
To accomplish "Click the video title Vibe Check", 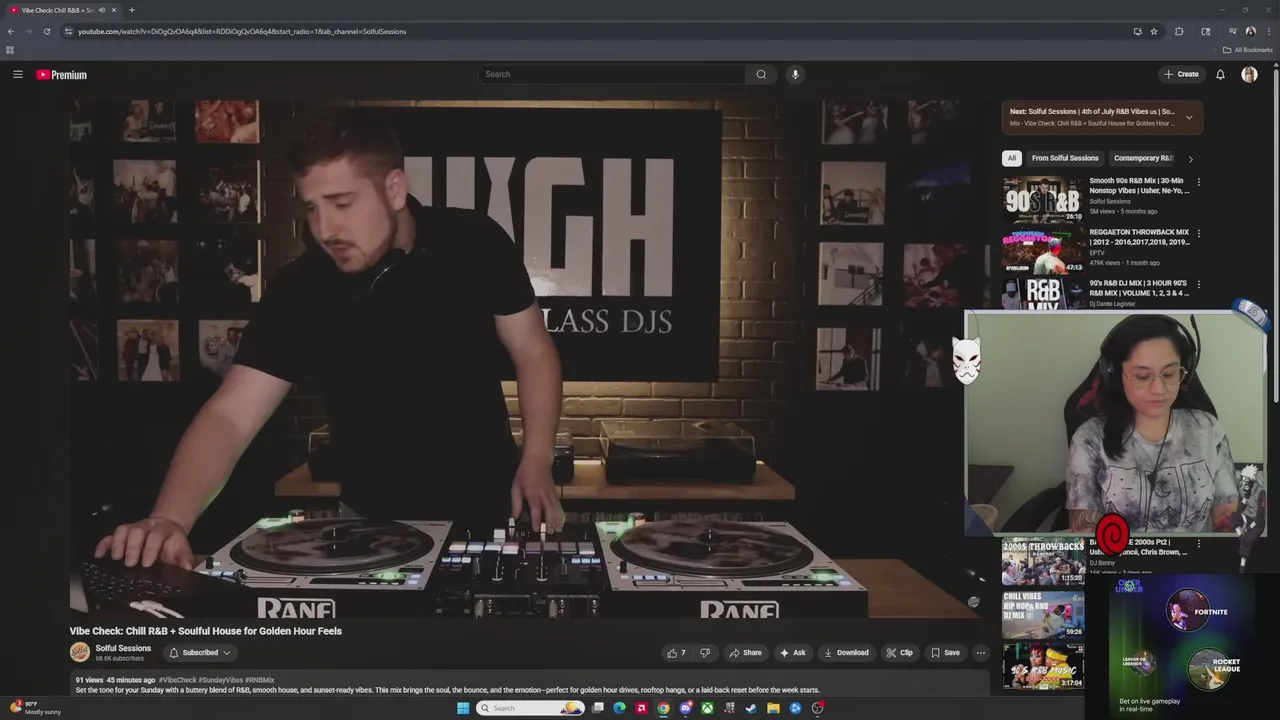I will coord(206,631).
